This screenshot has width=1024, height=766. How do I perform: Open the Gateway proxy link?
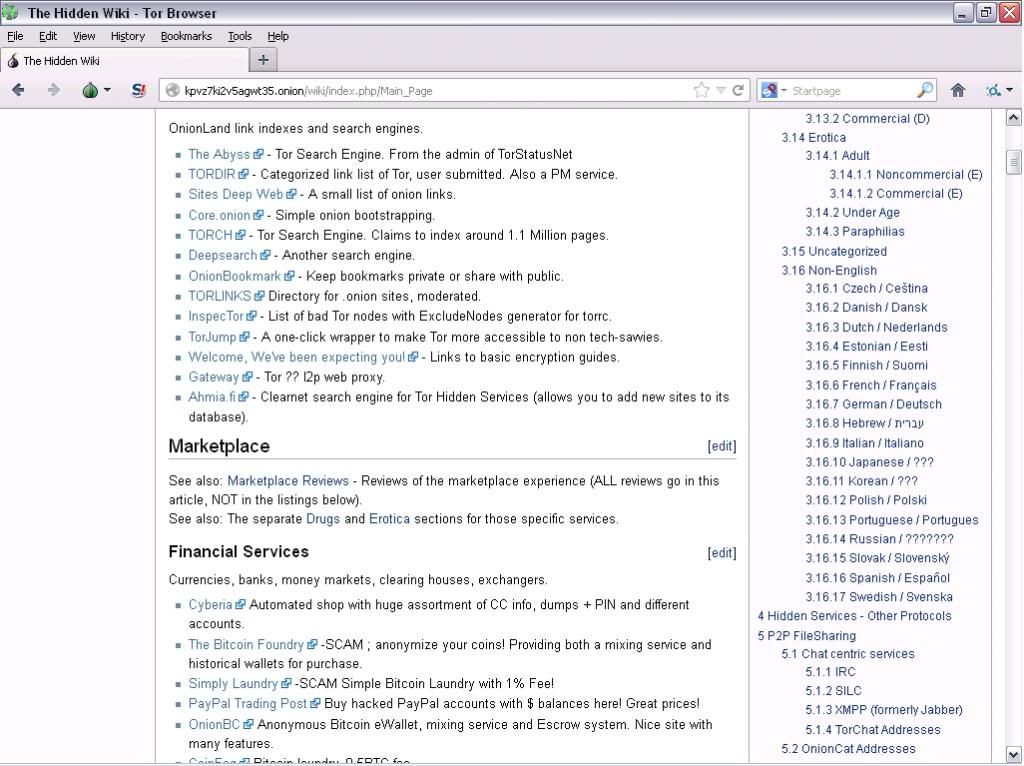[x=214, y=377]
